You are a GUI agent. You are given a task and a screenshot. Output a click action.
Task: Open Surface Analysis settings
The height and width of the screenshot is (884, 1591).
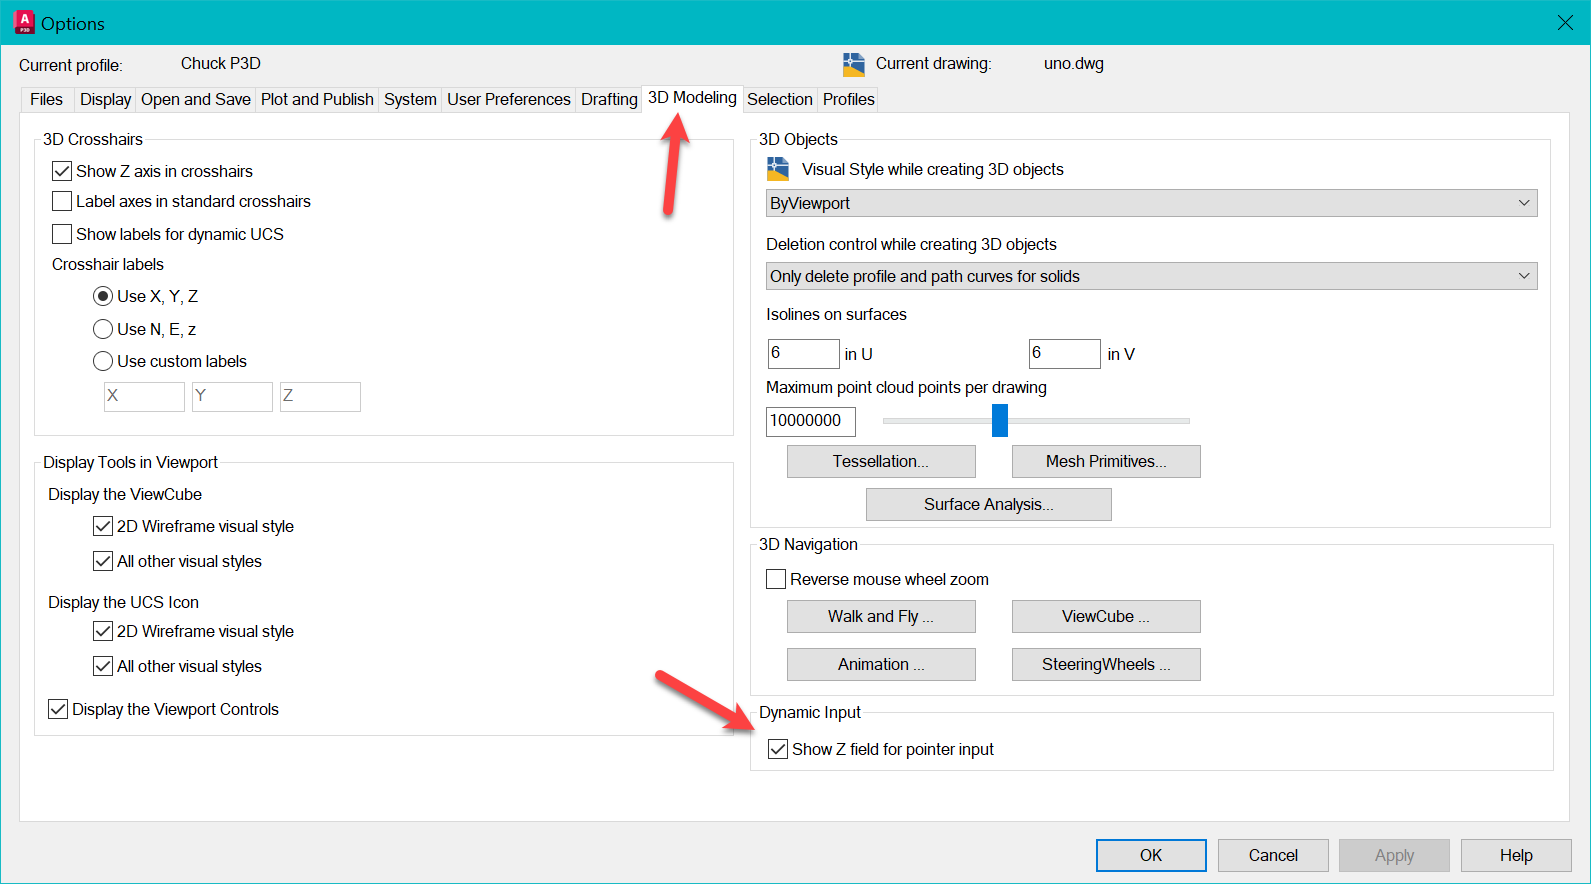click(x=989, y=504)
